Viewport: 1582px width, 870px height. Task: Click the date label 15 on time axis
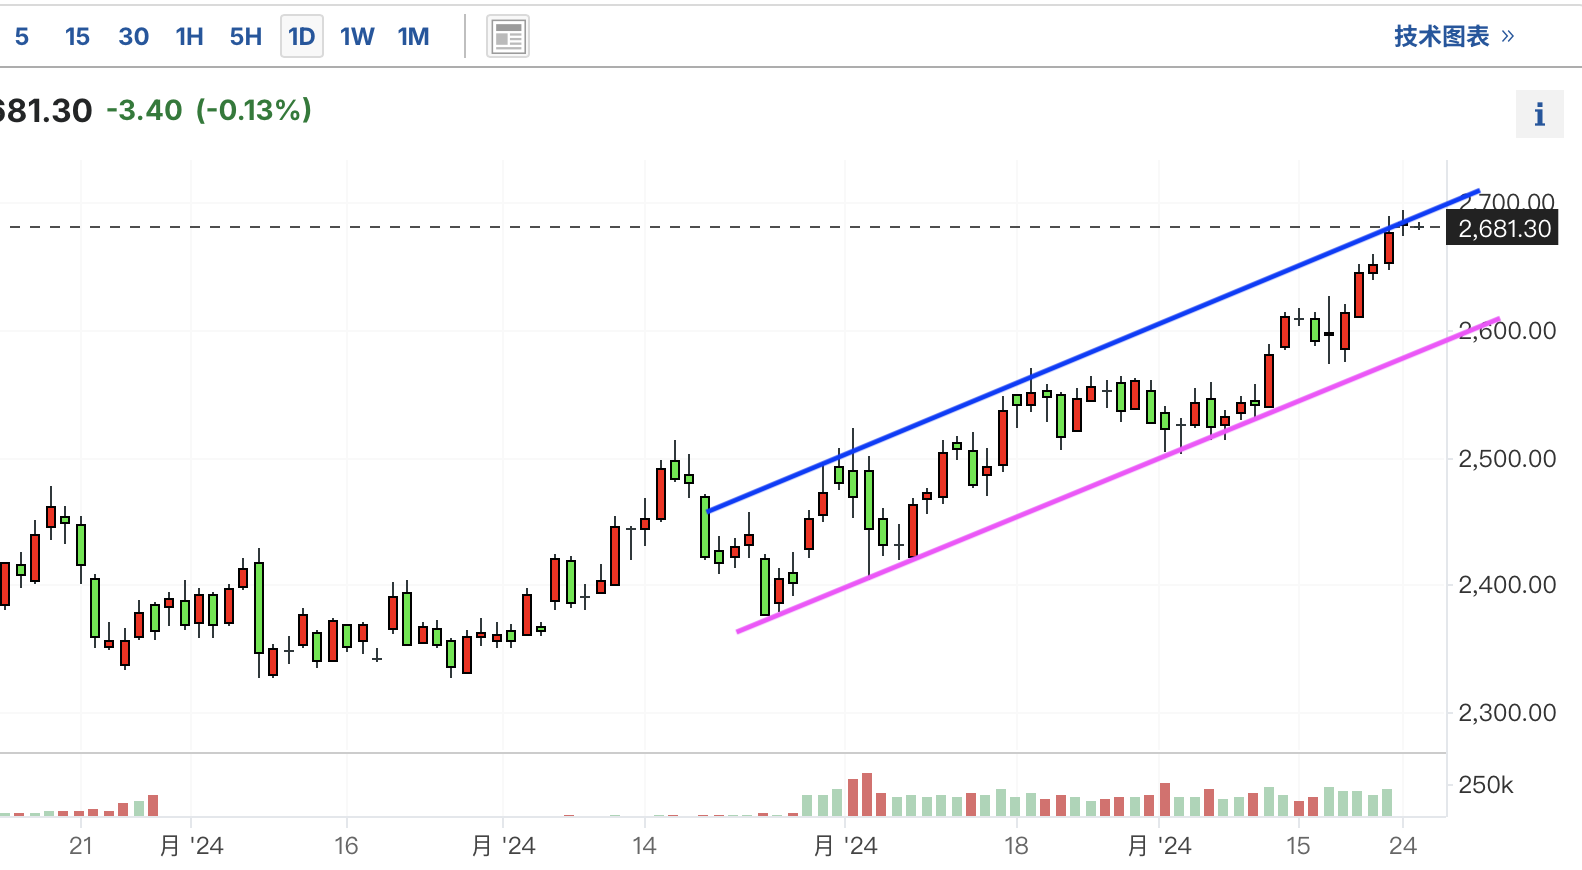pos(1298,846)
